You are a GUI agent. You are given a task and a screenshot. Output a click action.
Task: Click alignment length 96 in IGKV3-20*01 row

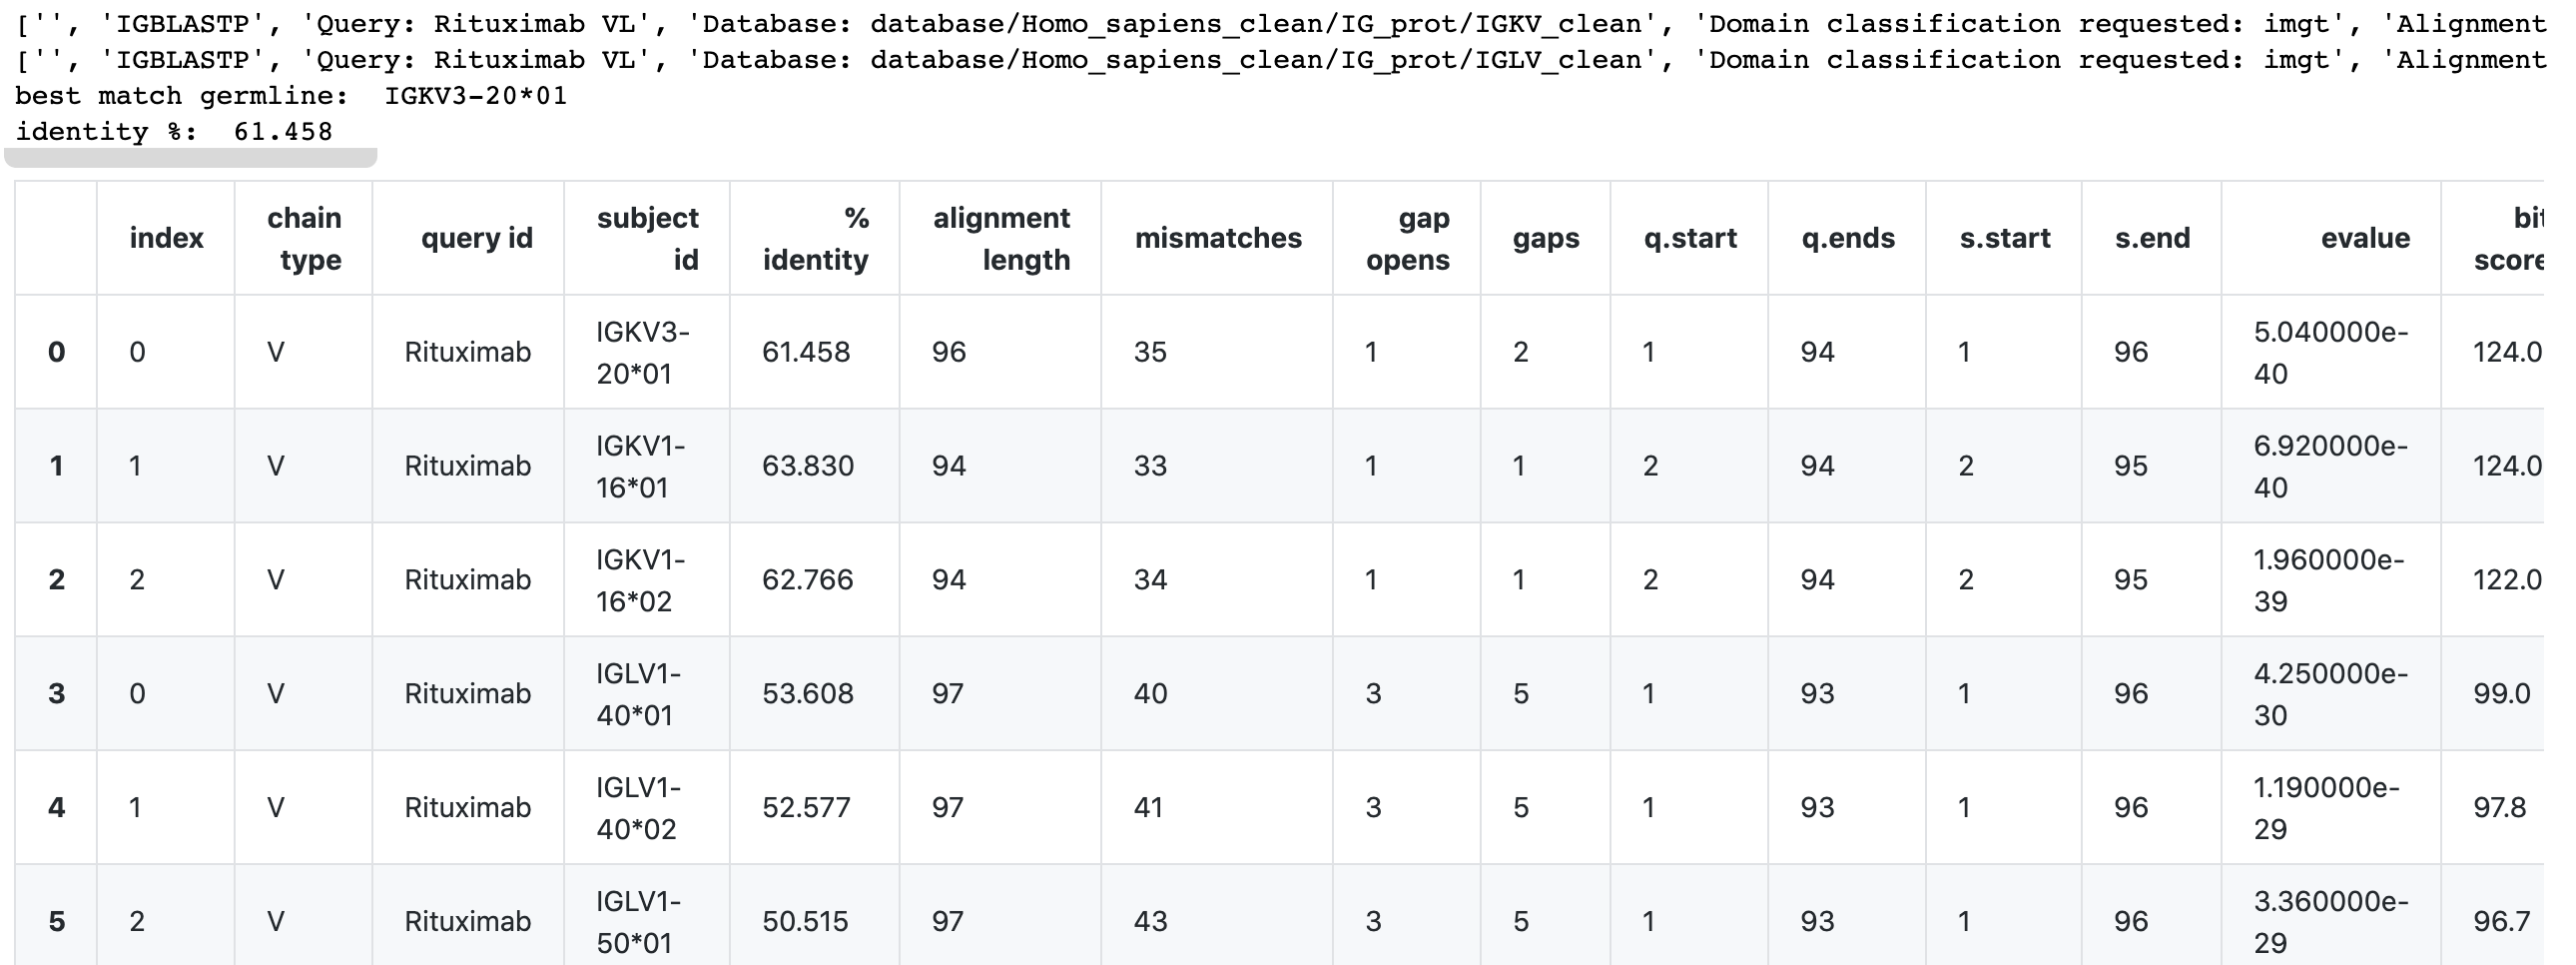click(x=949, y=352)
